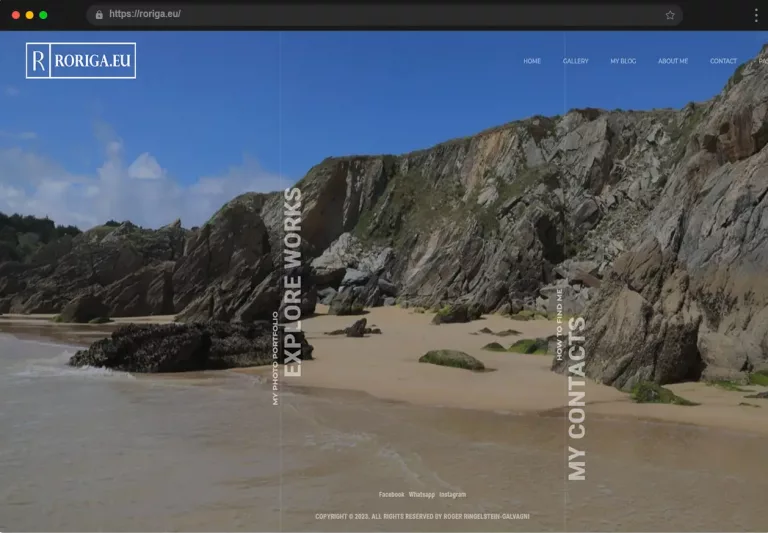
Task: Go to the Gallery page
Action: click(x=575, y=61)
